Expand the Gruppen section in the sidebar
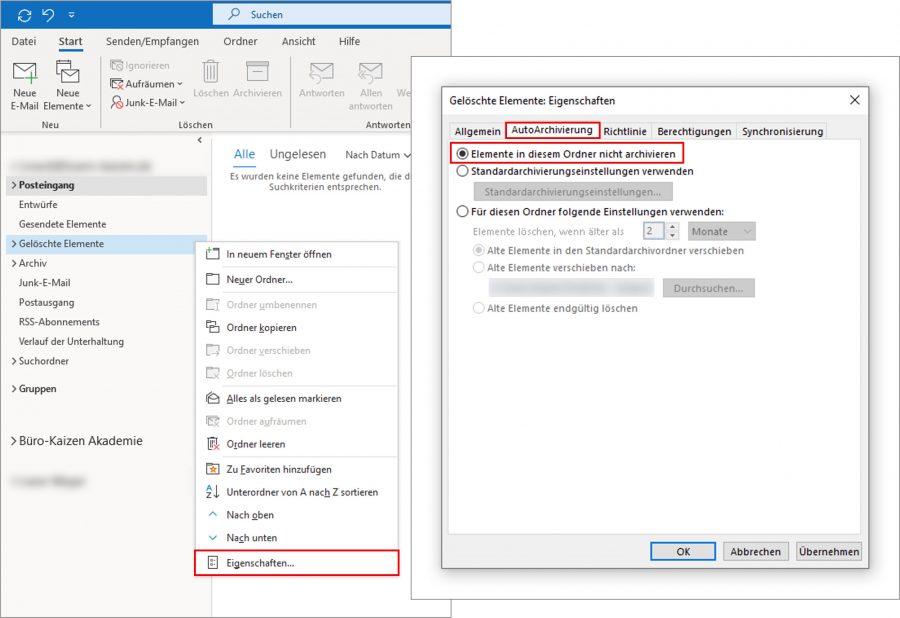Viewport: 900px width, 618px height. pos(12,389)
